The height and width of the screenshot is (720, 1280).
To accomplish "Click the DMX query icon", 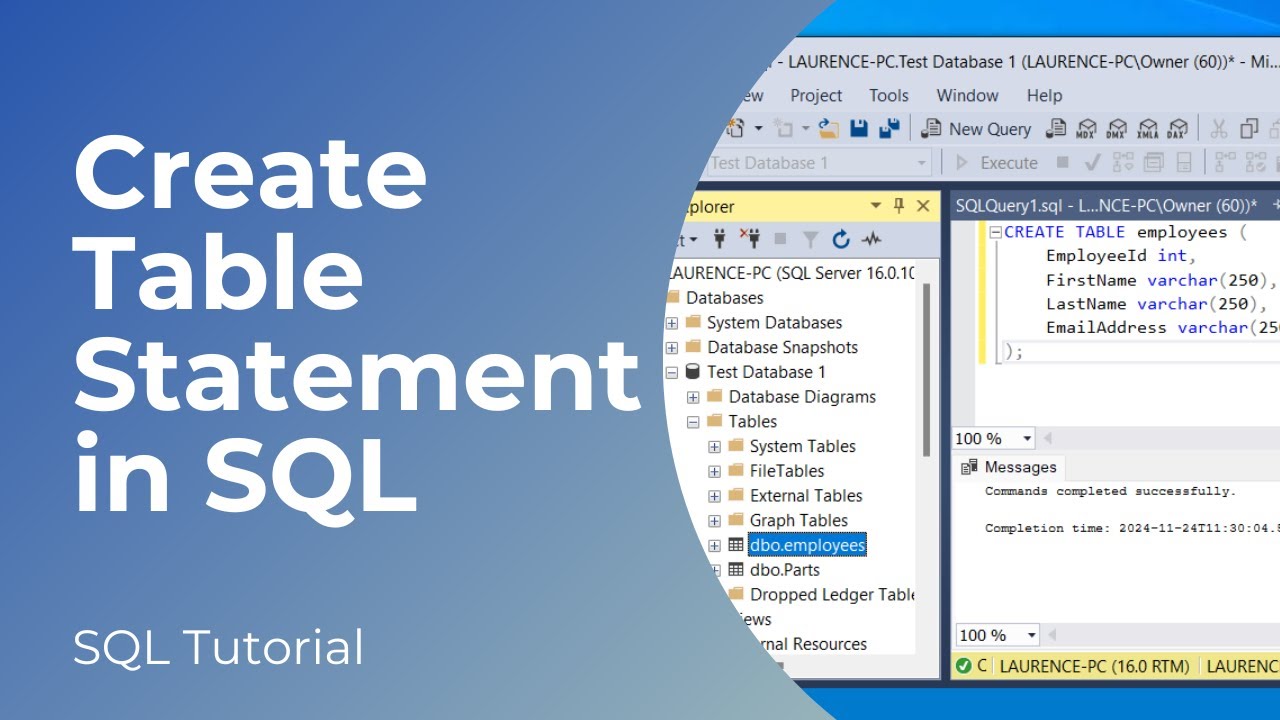I will point(1116,128).
